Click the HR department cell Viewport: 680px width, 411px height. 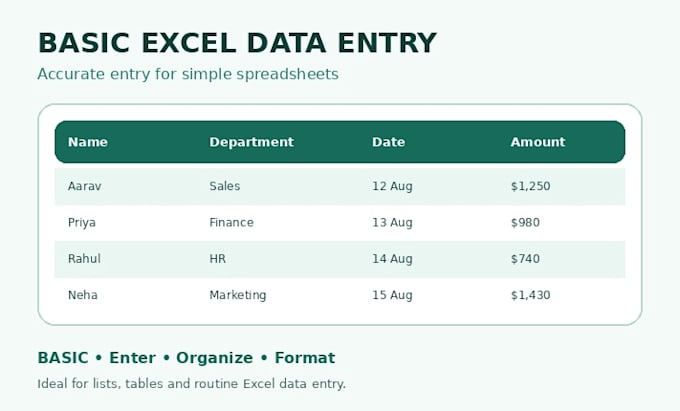point(217,259)
